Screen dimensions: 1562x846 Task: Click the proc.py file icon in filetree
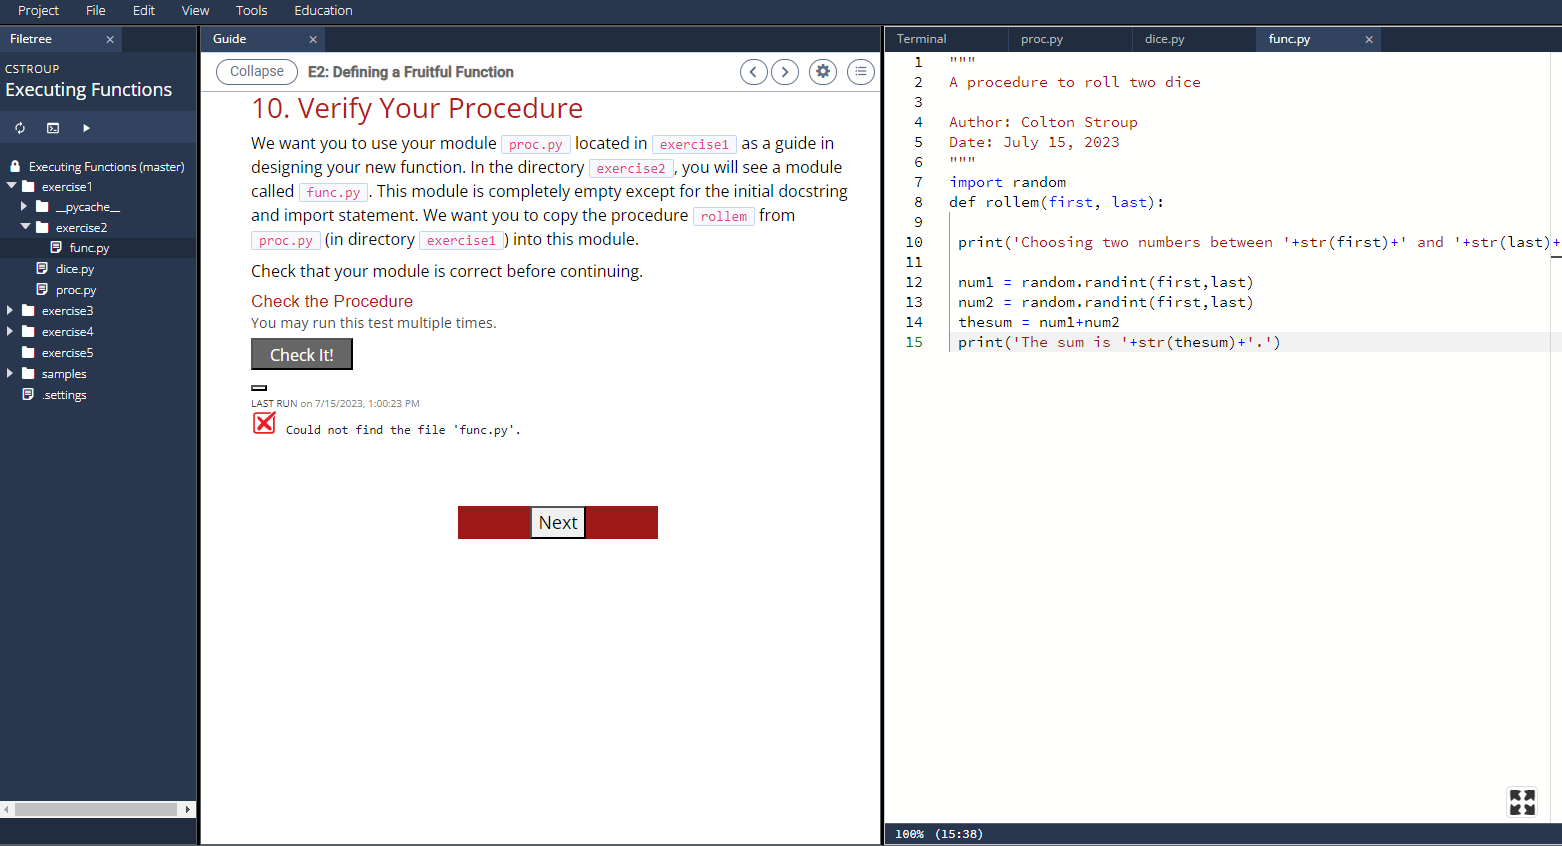42,289
